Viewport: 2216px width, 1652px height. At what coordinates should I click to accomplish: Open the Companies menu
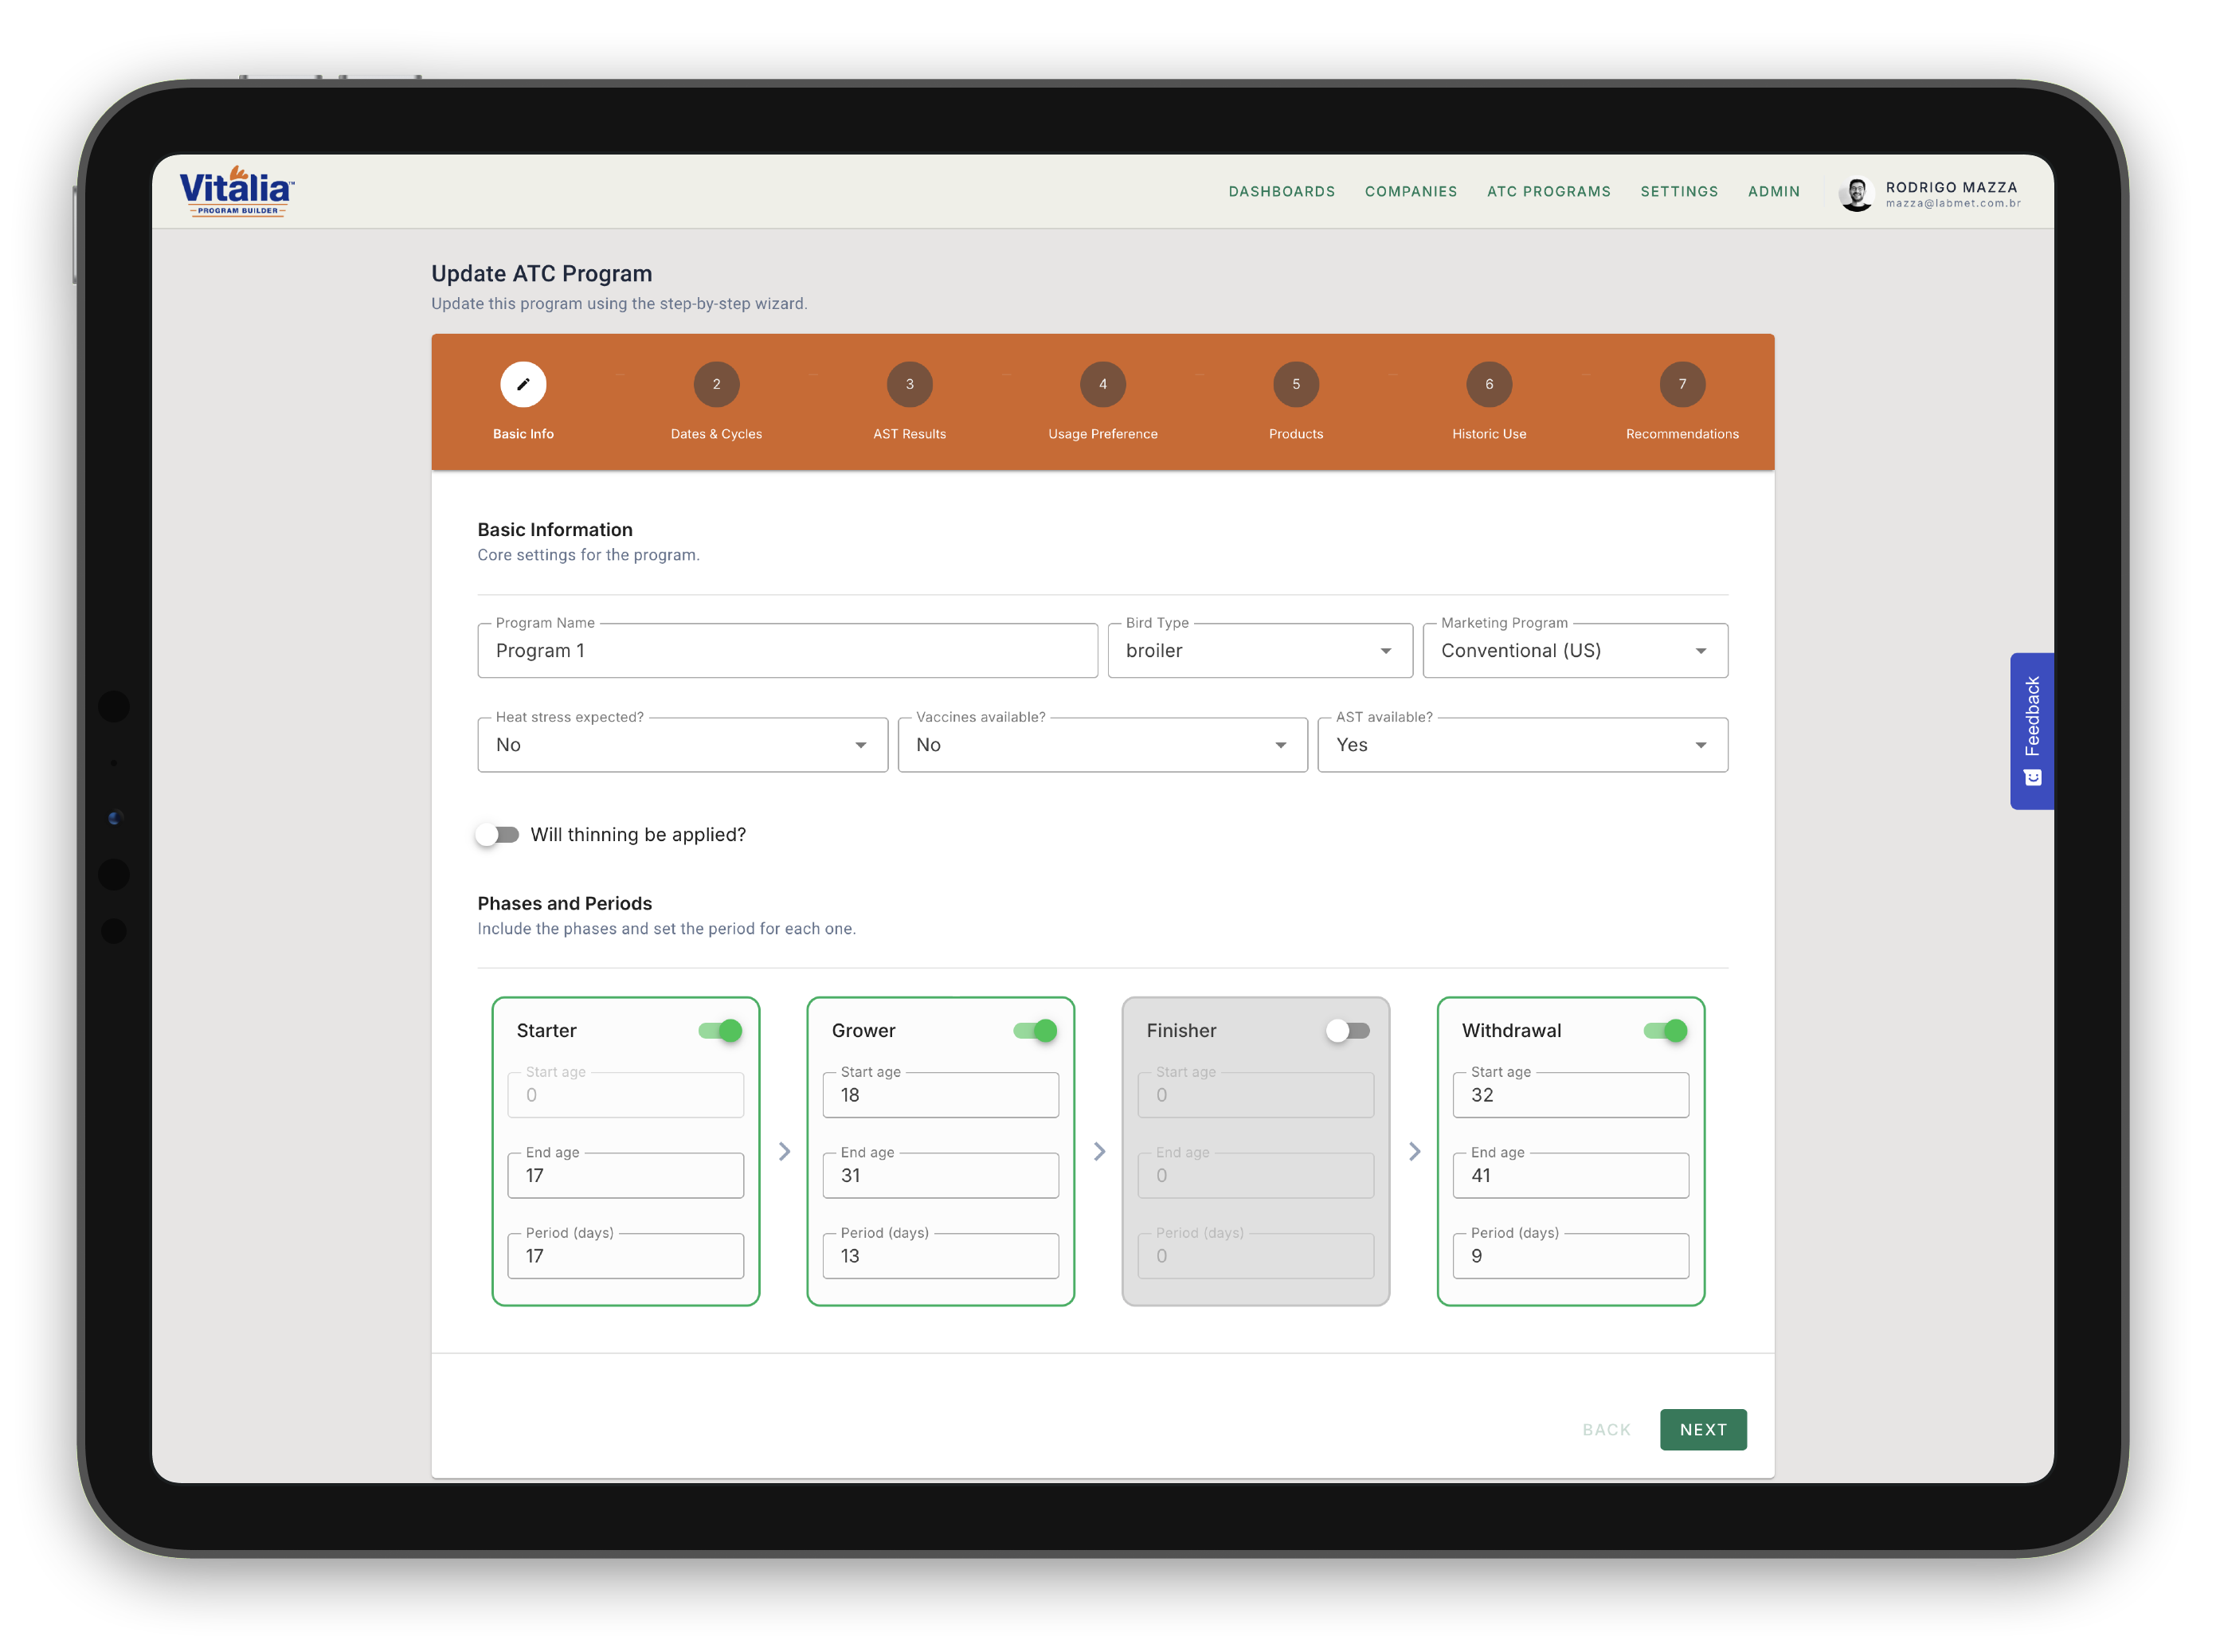(1411, 192)
